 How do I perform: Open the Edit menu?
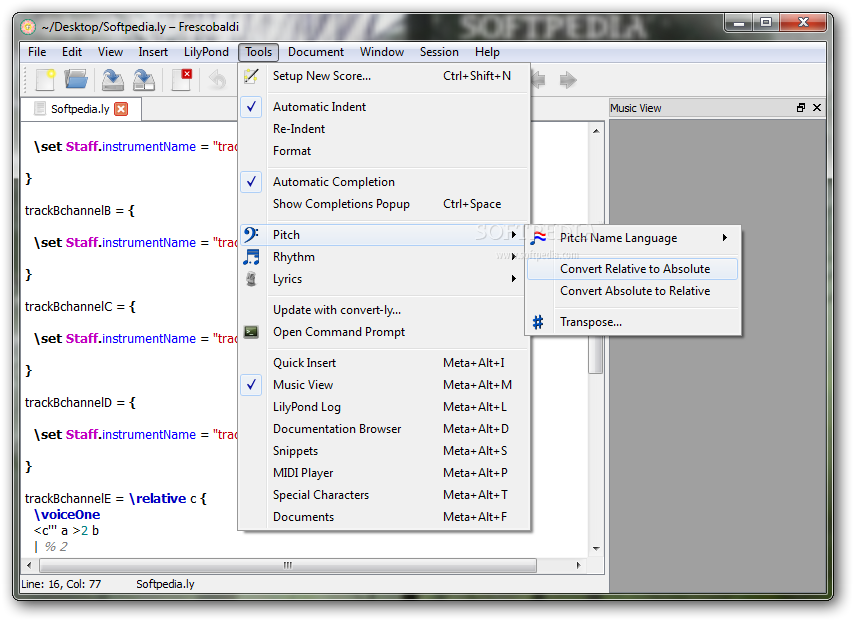72,52
